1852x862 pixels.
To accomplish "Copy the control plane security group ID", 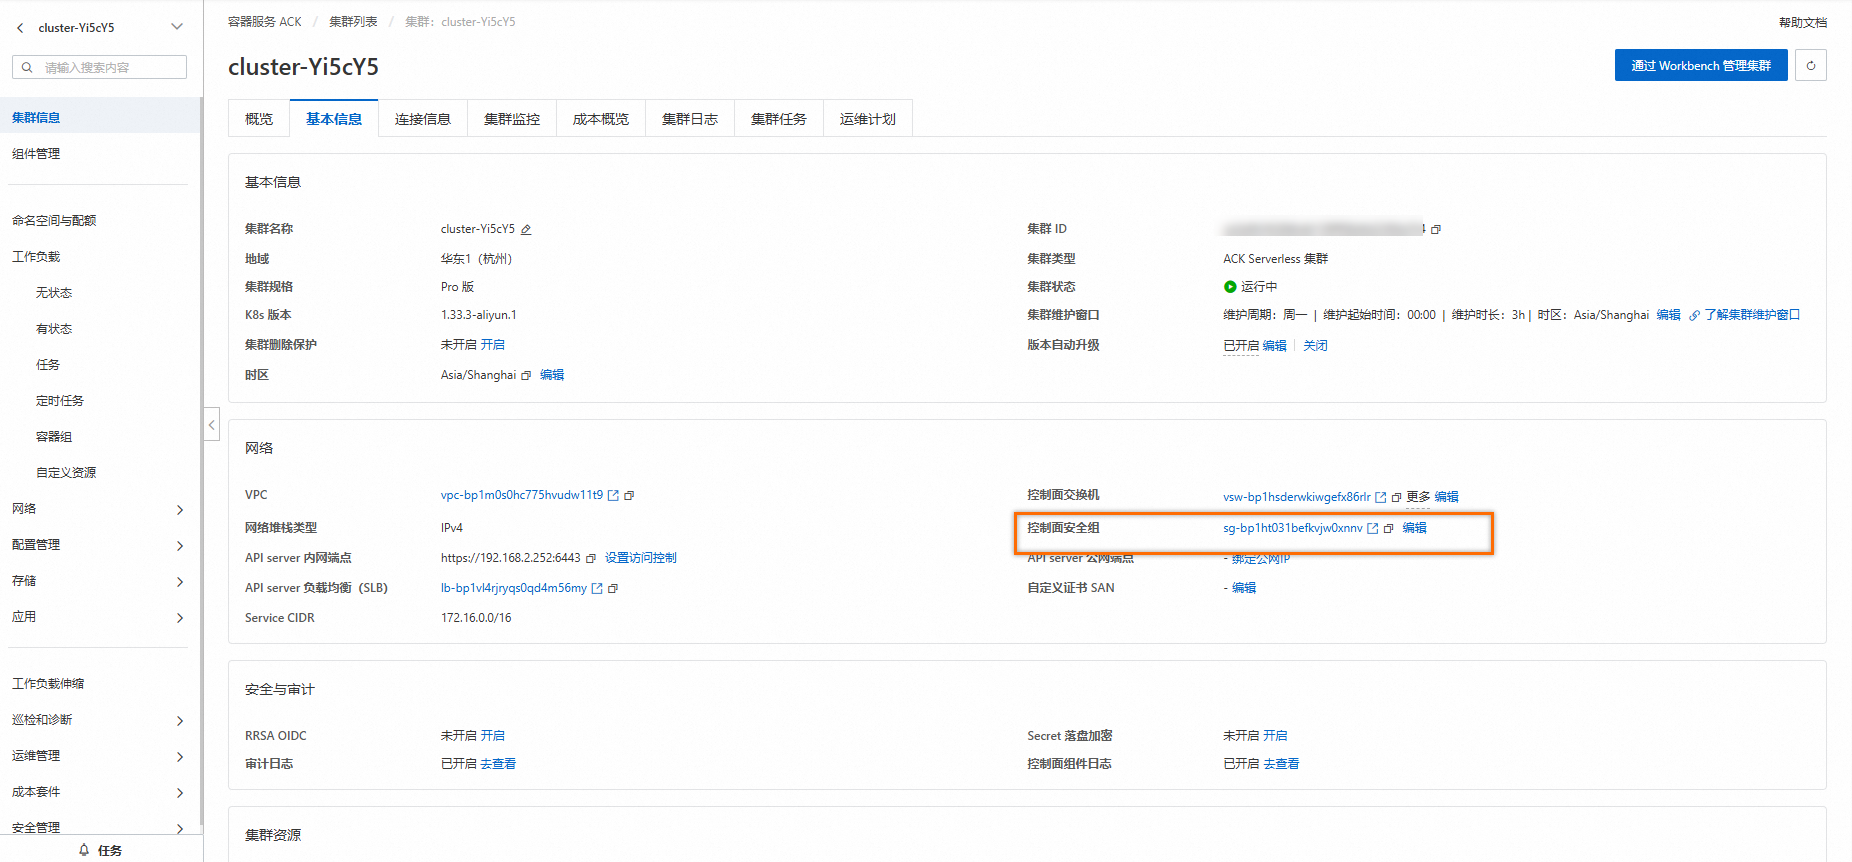I will click(1388, 528).
